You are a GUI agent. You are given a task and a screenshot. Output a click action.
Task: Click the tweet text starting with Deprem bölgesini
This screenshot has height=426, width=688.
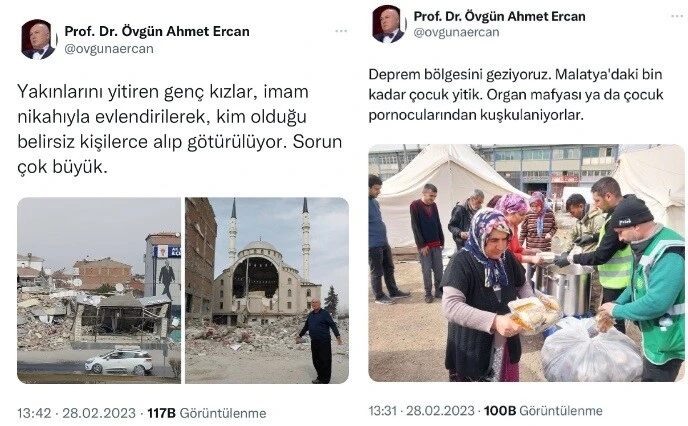516,94
